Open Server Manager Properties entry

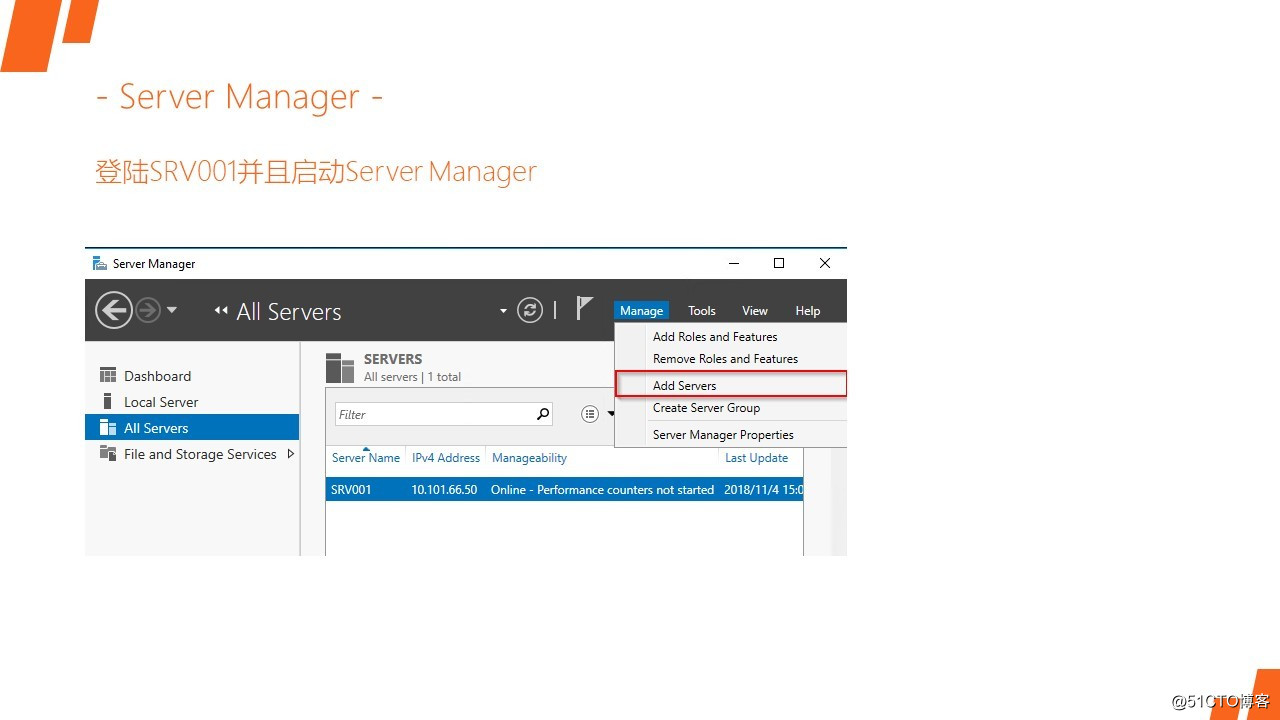(x=723, y=435)
